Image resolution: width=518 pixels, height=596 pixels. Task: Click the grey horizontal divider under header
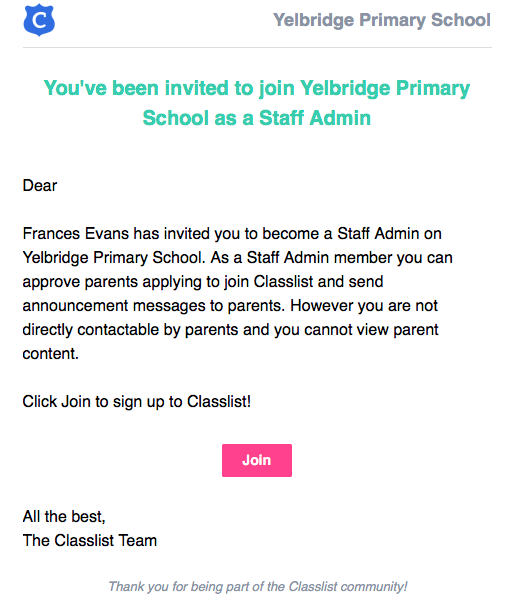(257, 48)
